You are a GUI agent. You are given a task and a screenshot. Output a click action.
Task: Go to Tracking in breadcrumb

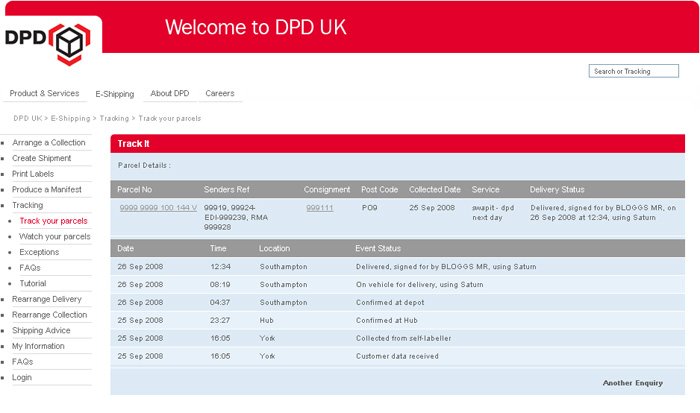click(114, 118)
